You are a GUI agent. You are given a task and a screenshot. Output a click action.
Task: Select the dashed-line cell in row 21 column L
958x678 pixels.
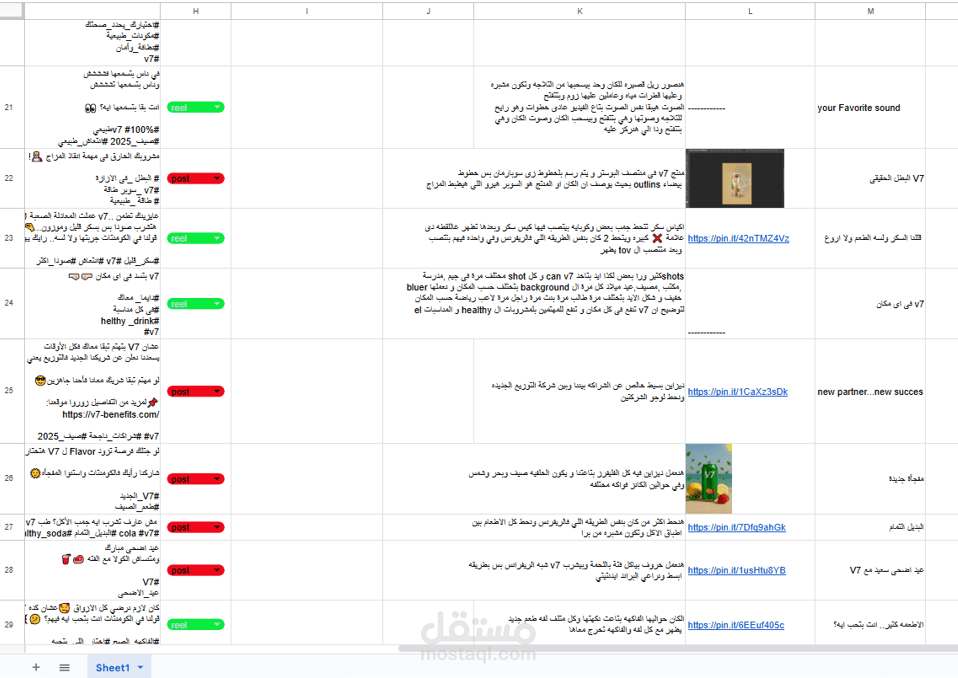pos(750,108)
